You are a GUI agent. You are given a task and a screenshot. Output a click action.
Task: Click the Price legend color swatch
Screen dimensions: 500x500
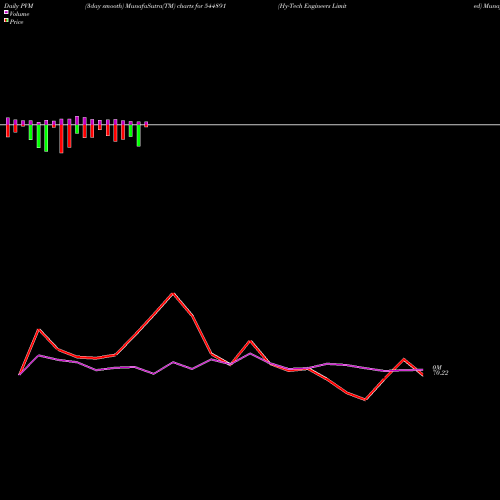point(6,20)
